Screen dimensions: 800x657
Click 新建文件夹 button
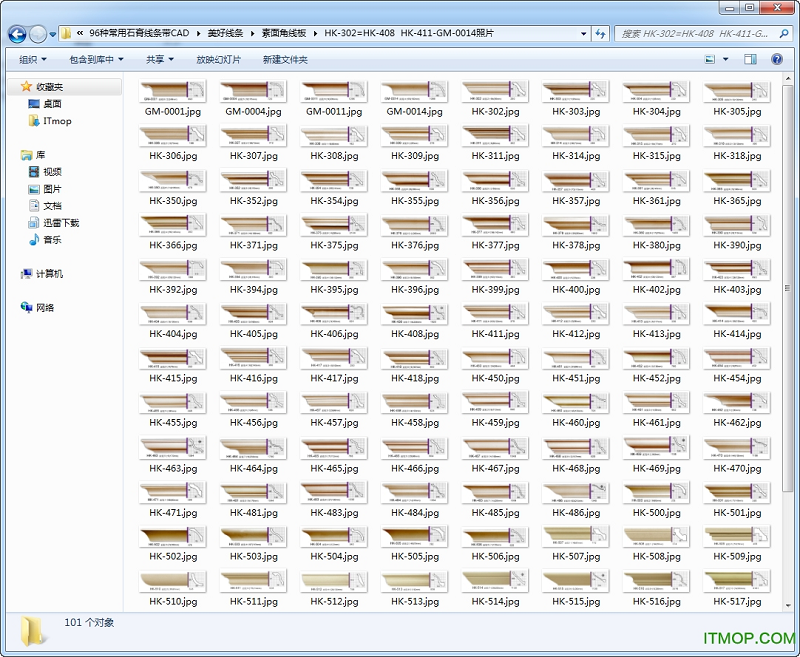pos(285,60)
